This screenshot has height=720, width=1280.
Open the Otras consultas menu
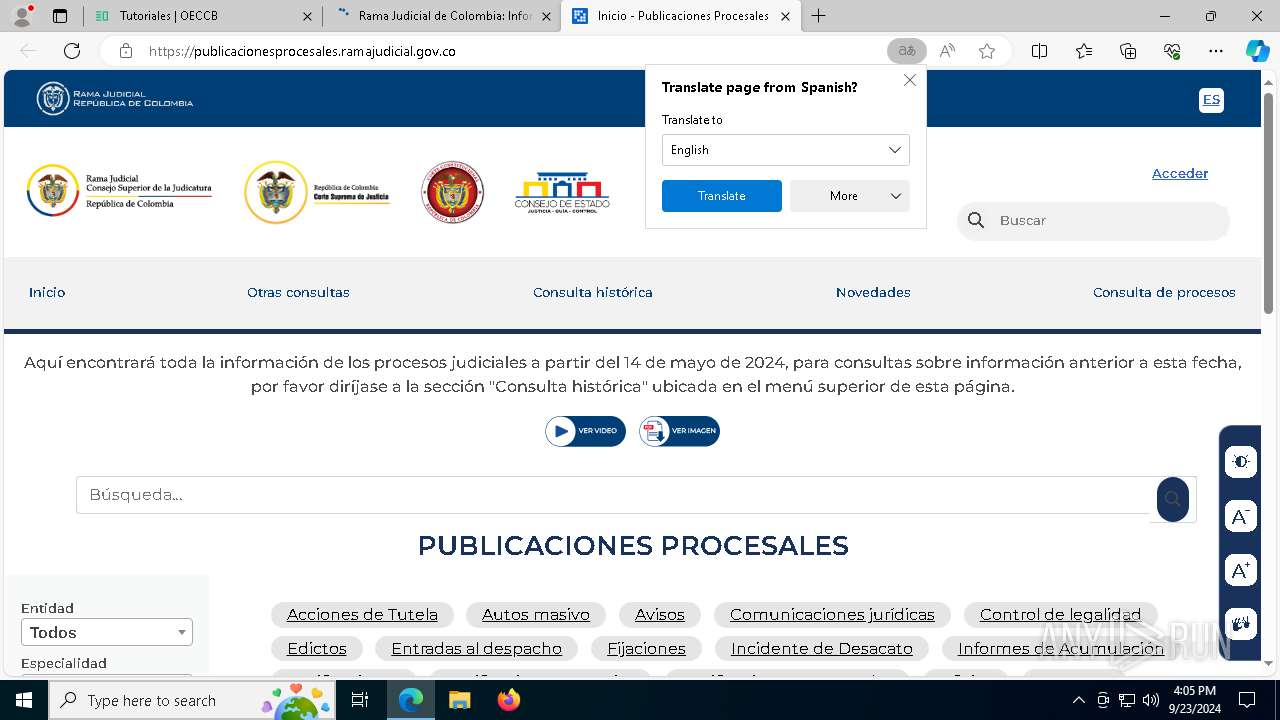(x=298, y=292)
